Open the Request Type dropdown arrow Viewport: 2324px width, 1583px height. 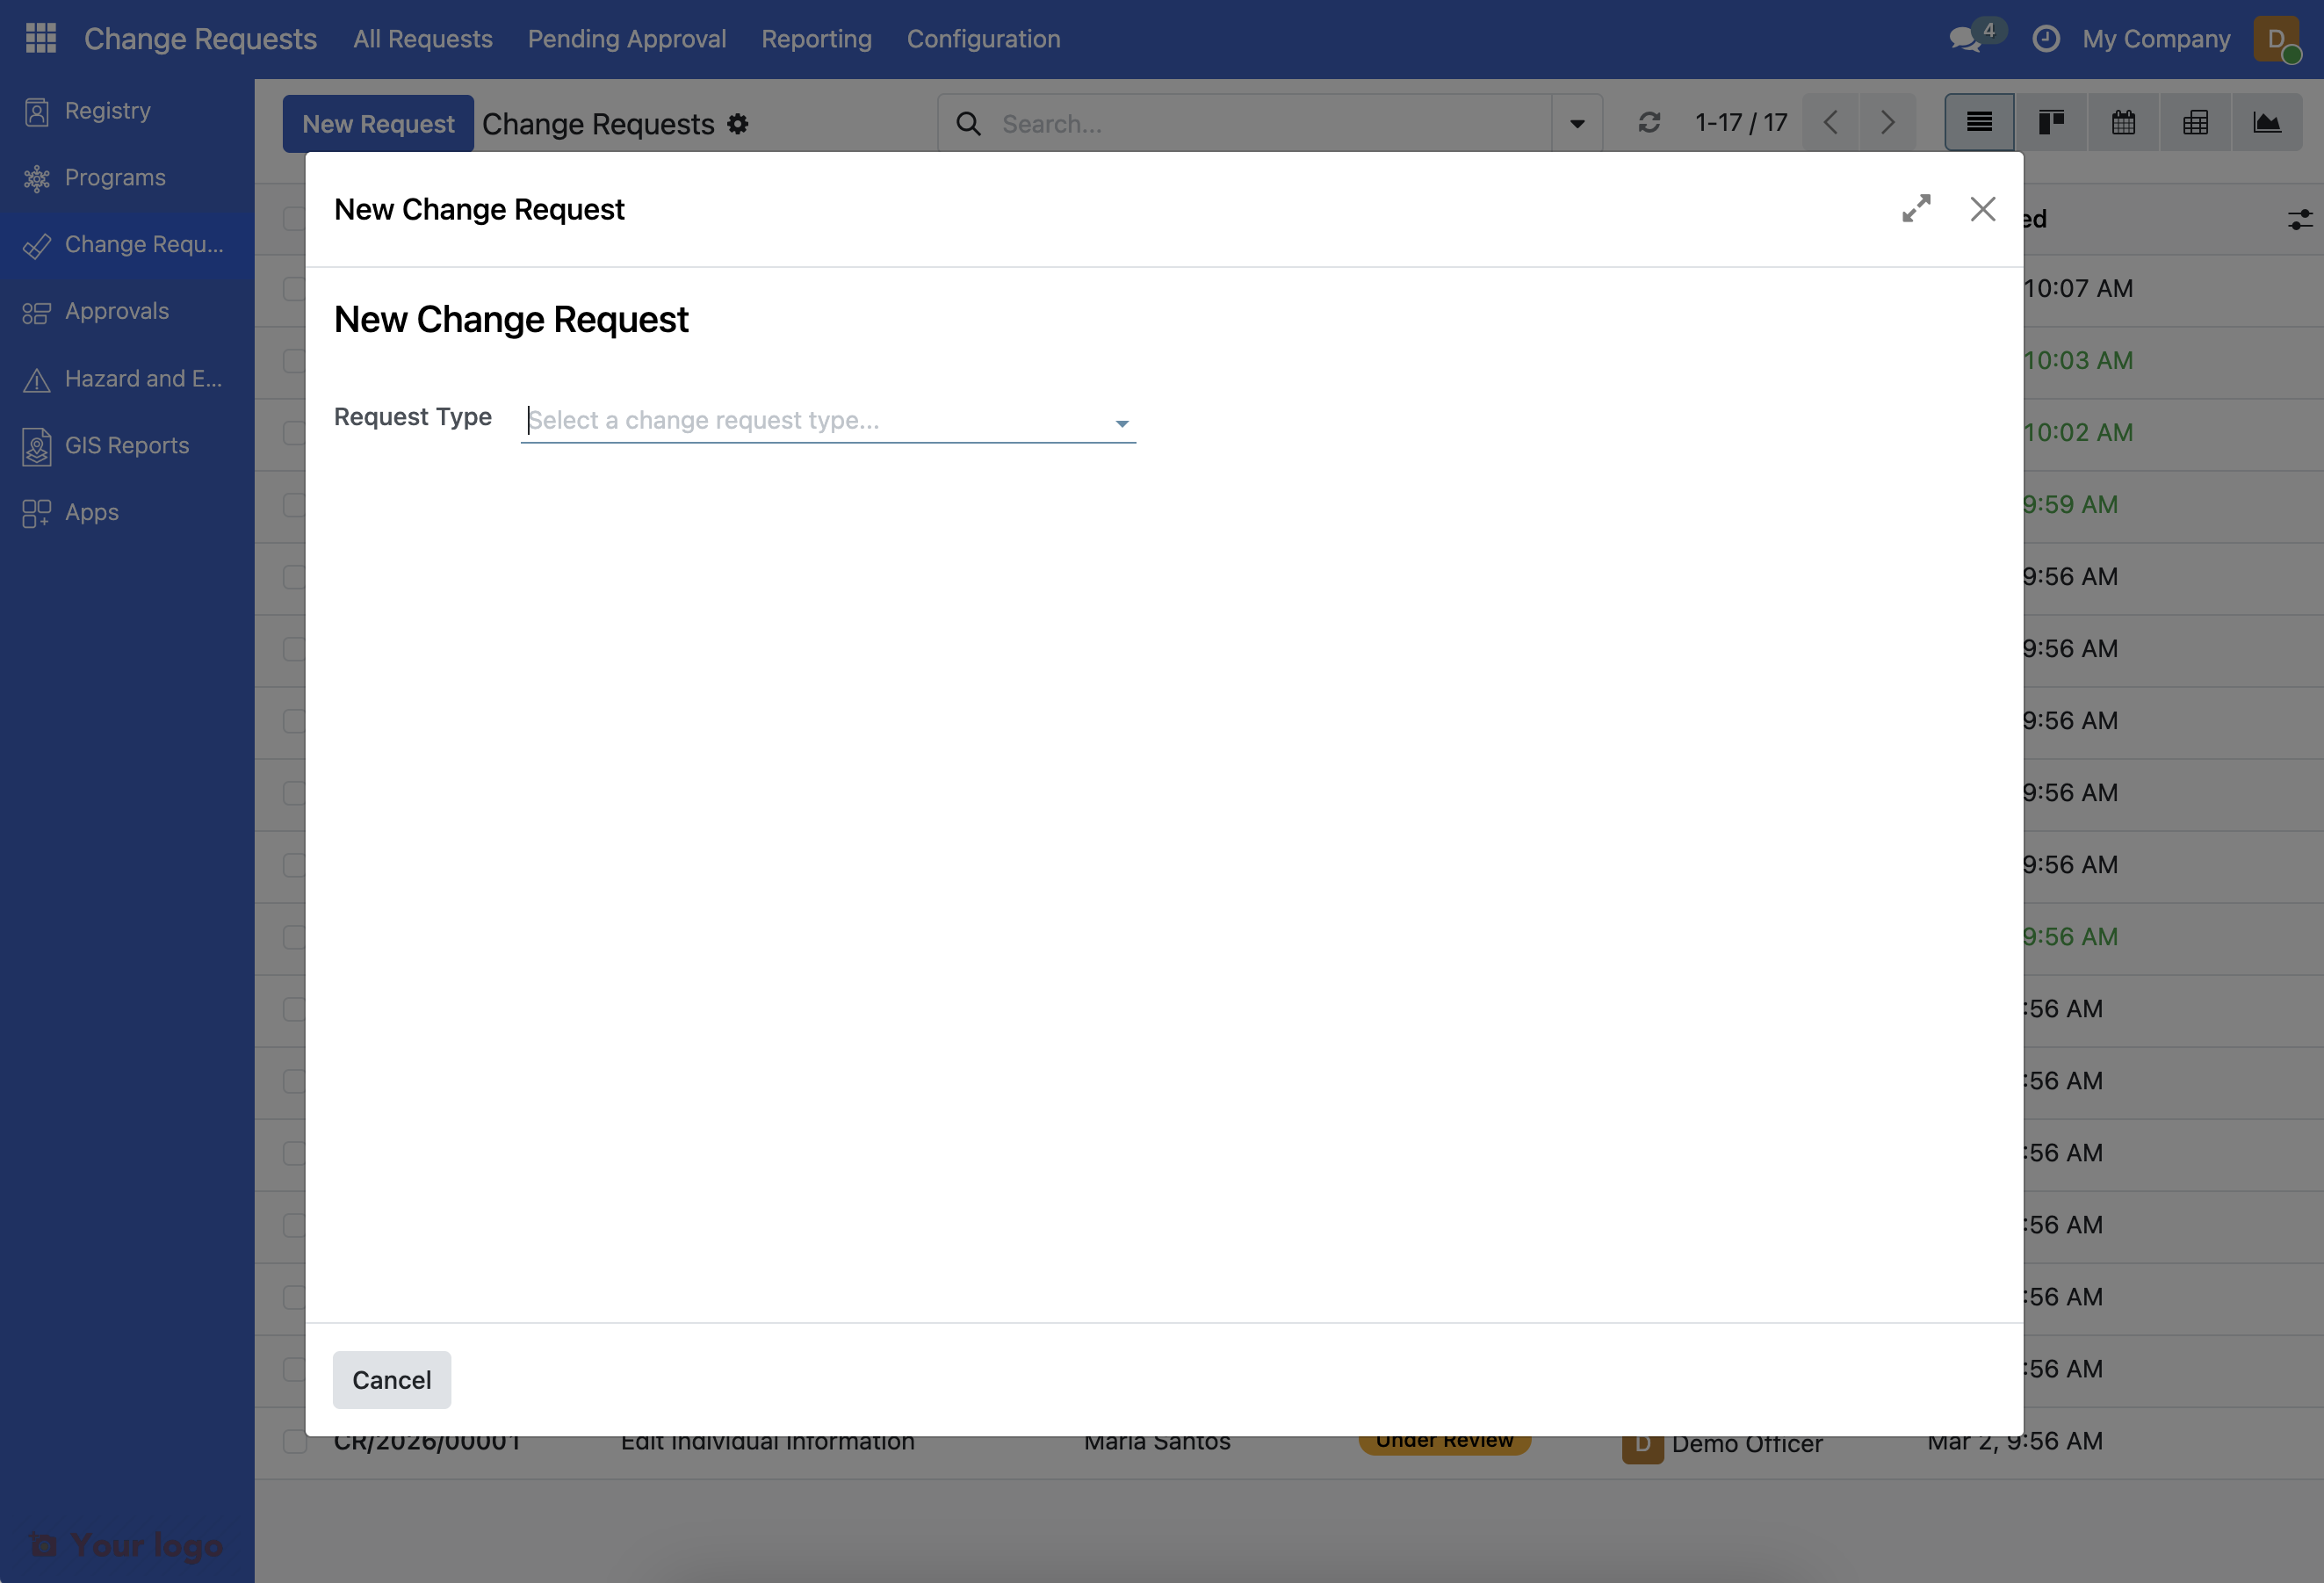click(x=1122, y=424)
